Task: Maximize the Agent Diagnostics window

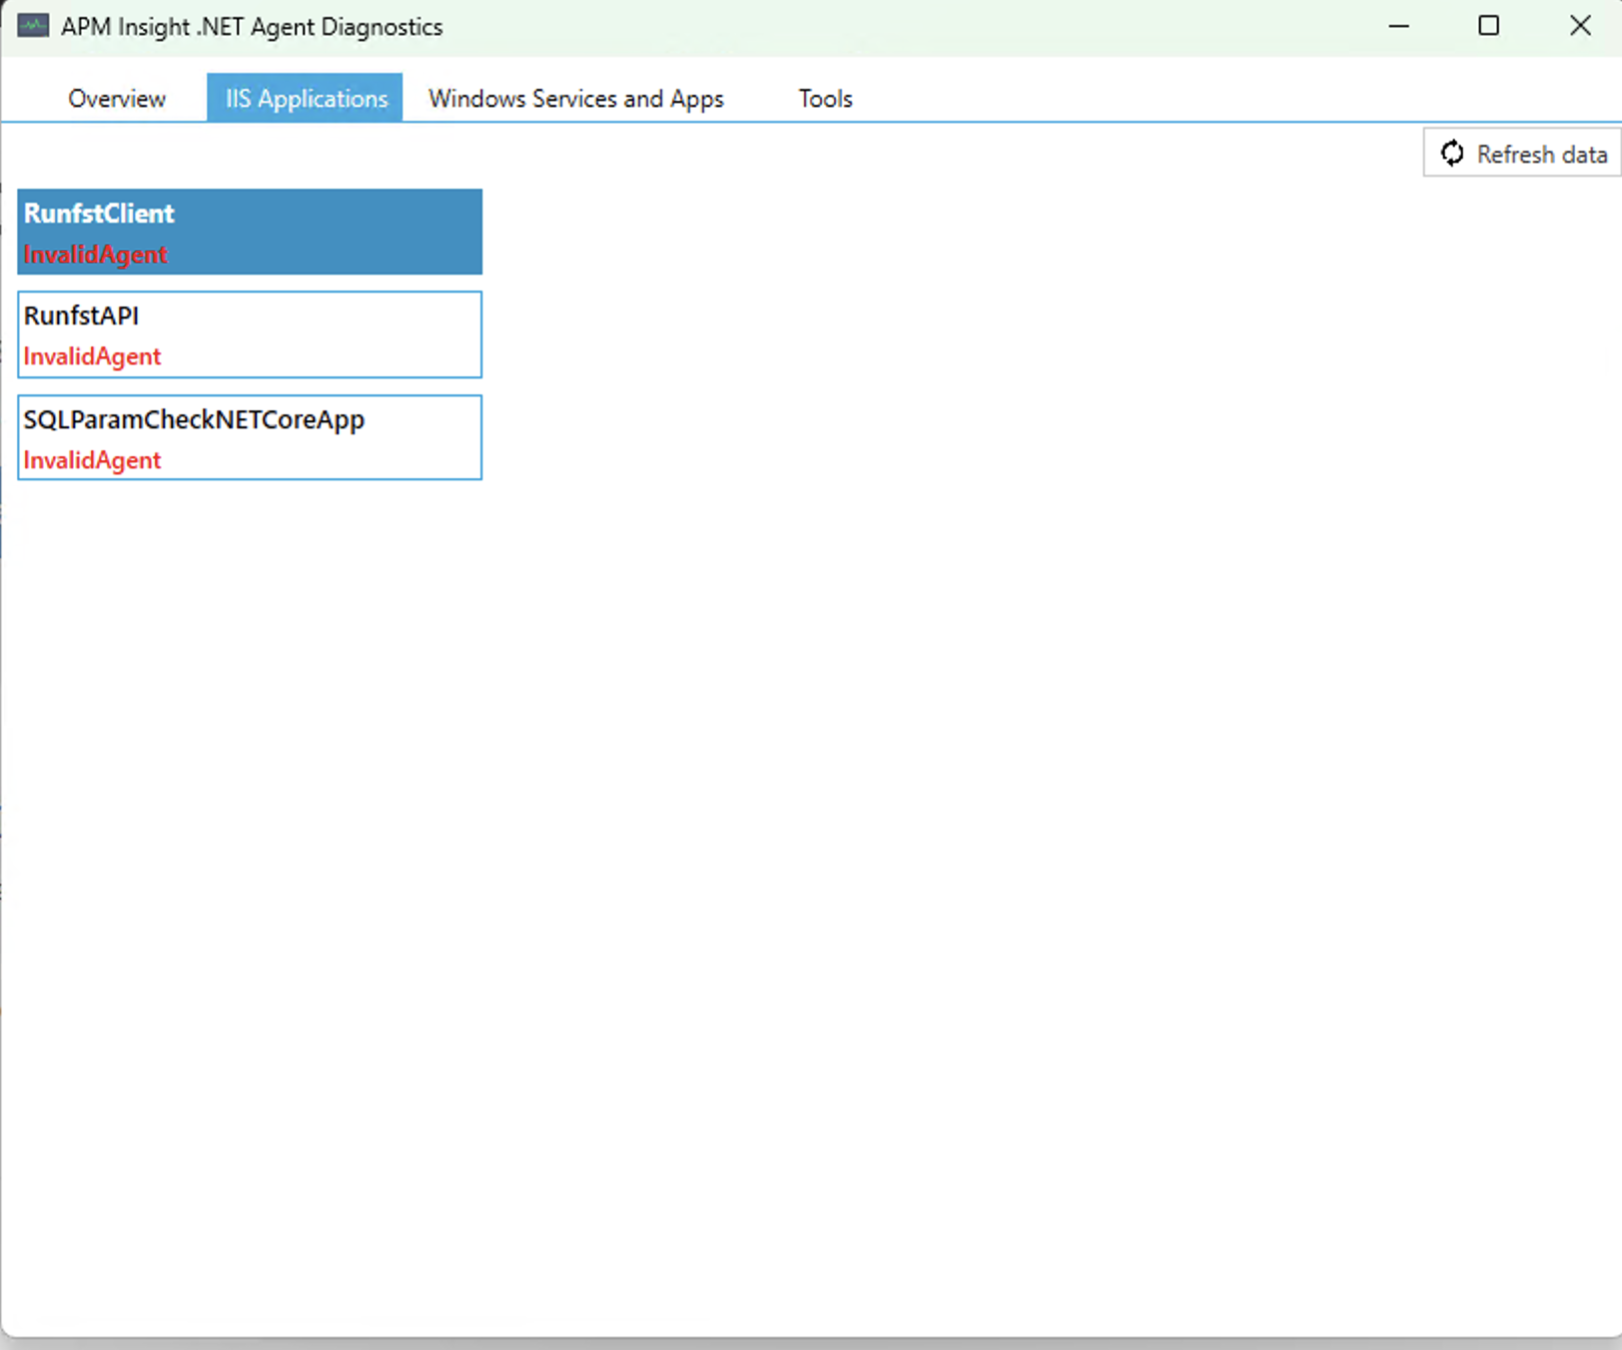Action: (1488, 26)
